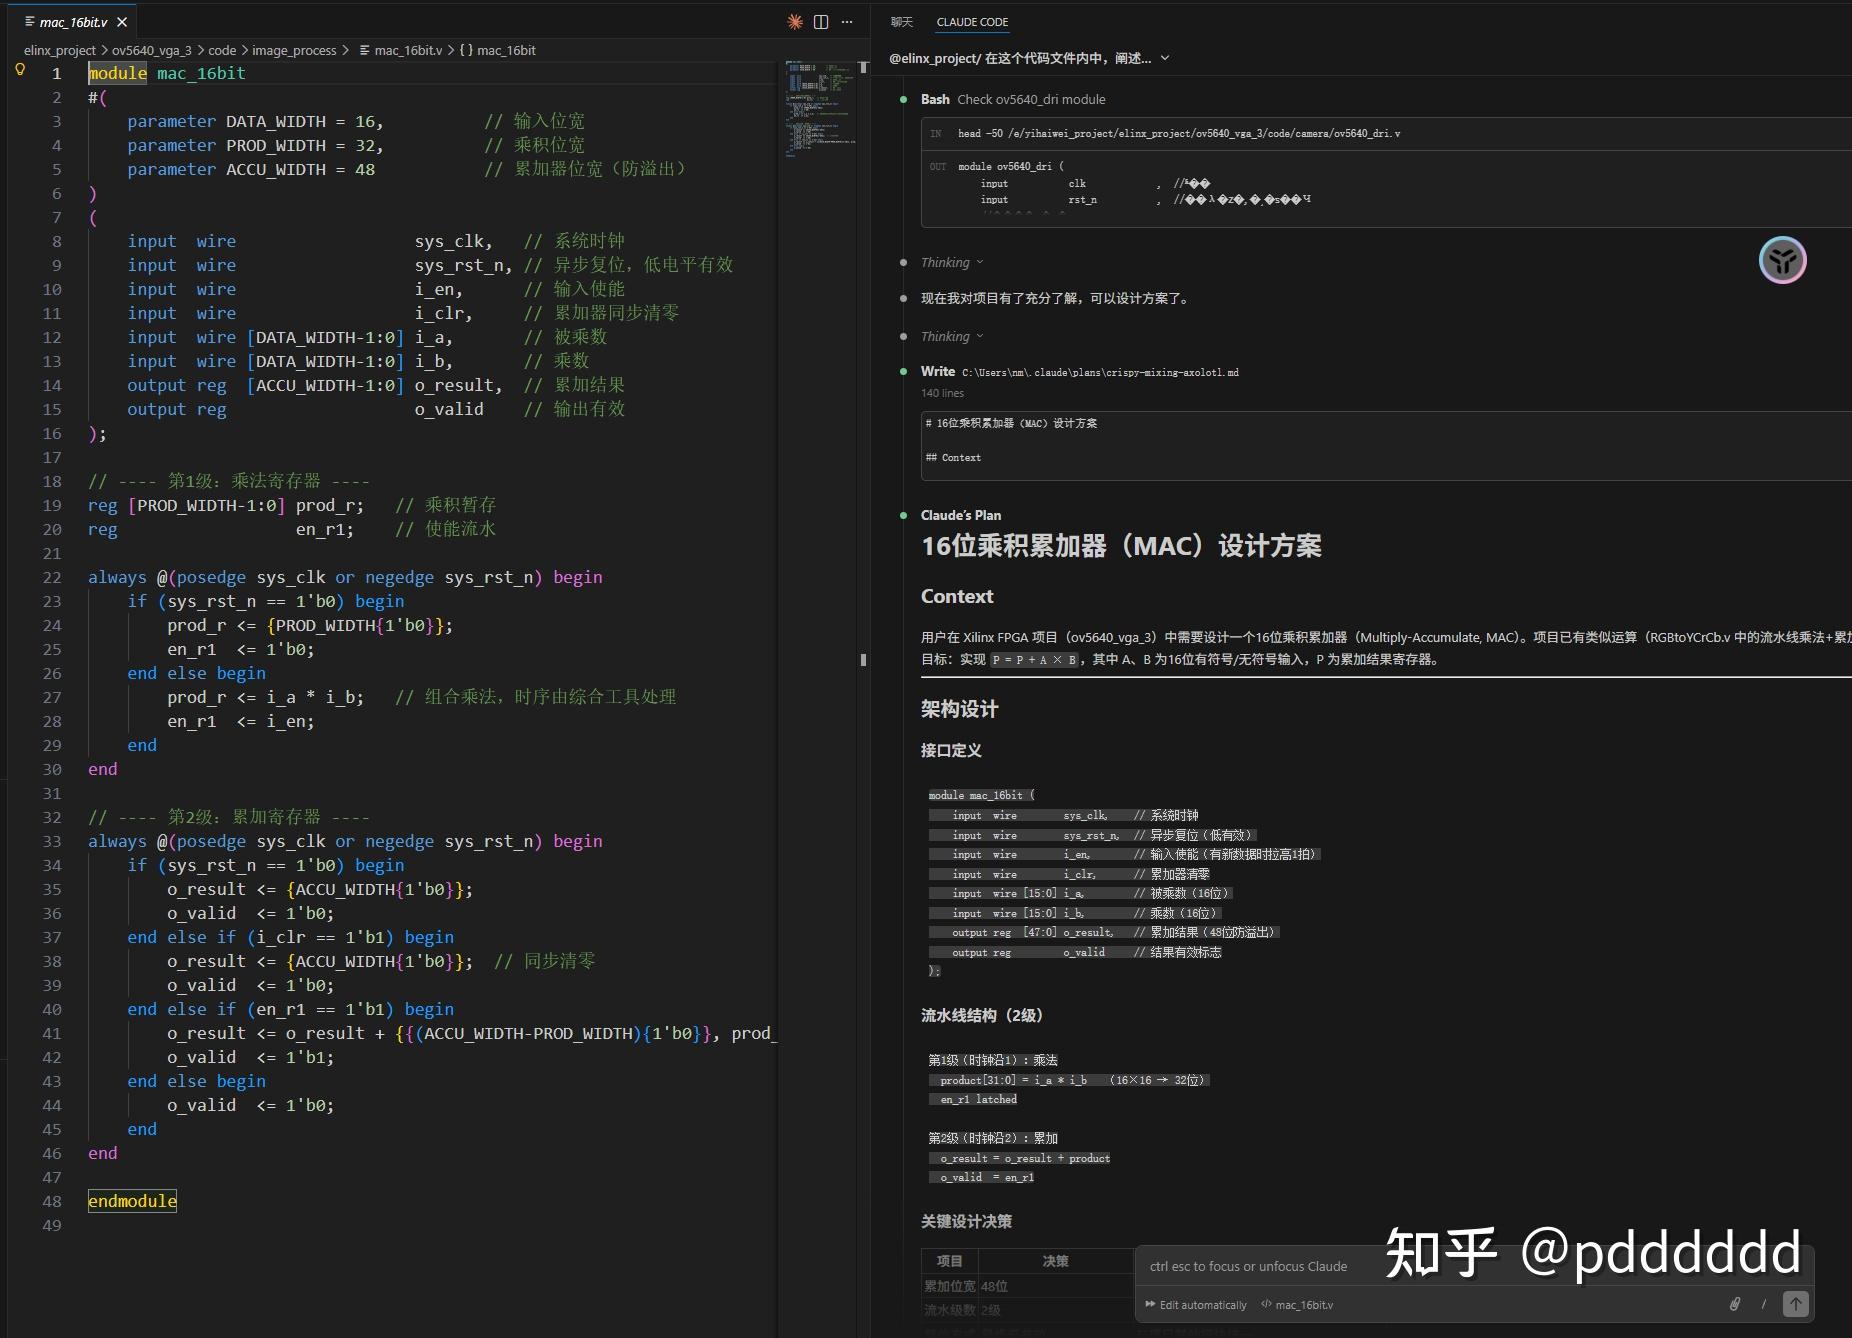Expand the first Thinking section
This screenshot has width=1852, height=1338.
coord(952,263)
